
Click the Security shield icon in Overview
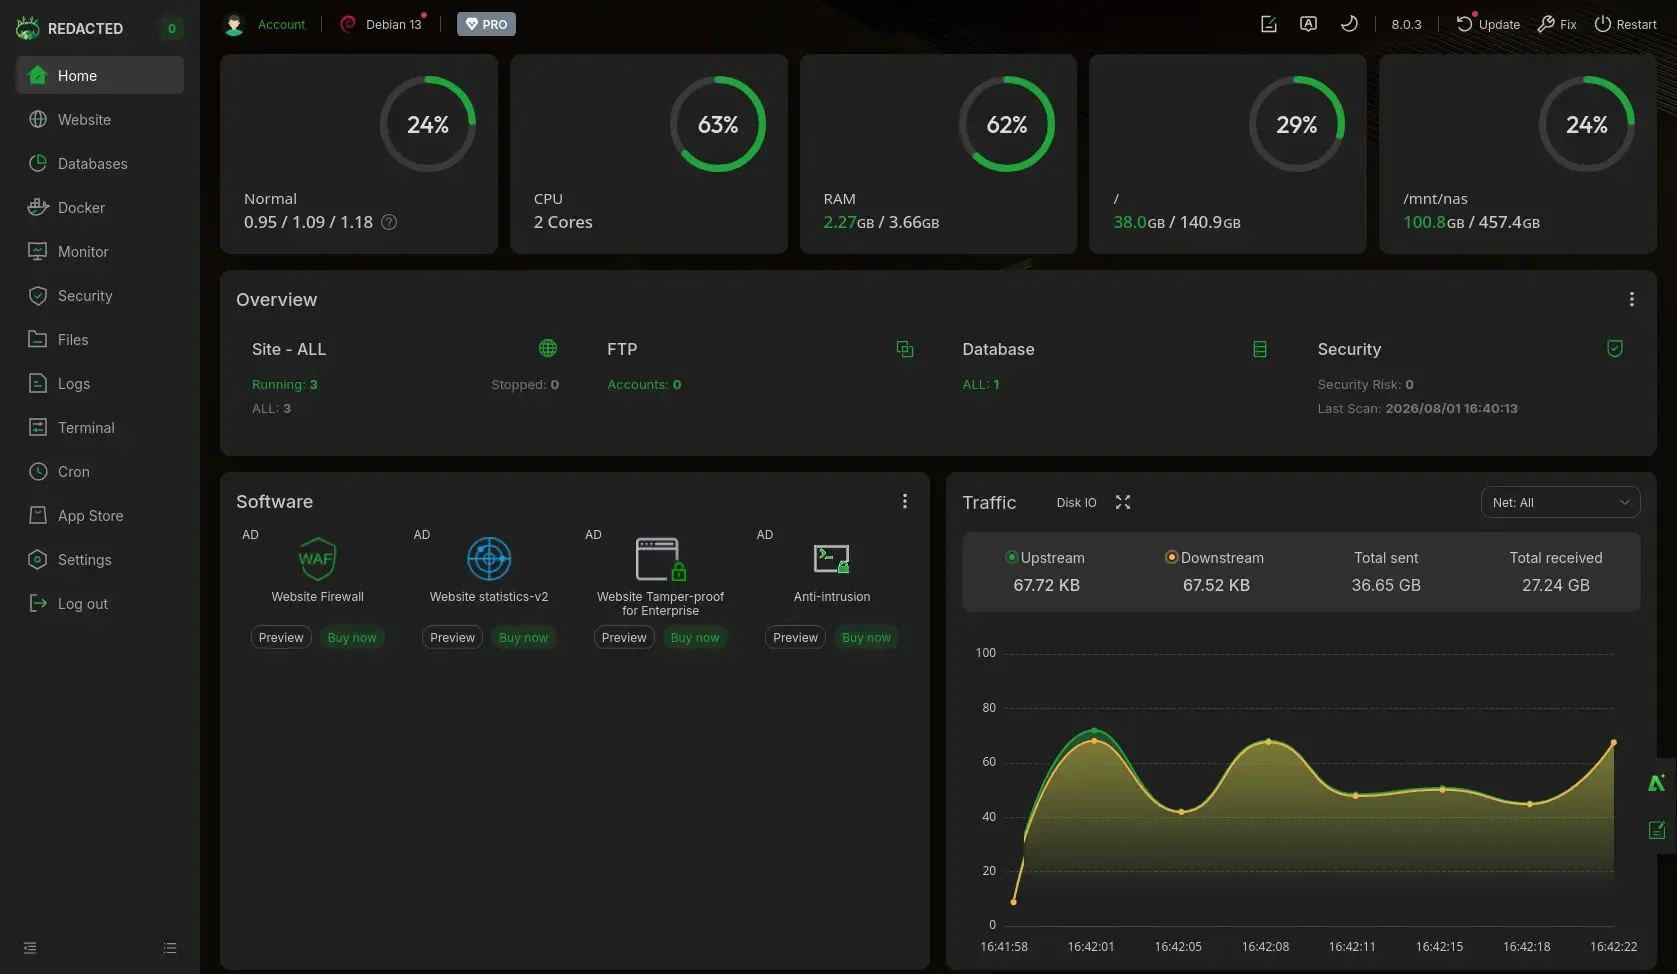[1615, 348]
